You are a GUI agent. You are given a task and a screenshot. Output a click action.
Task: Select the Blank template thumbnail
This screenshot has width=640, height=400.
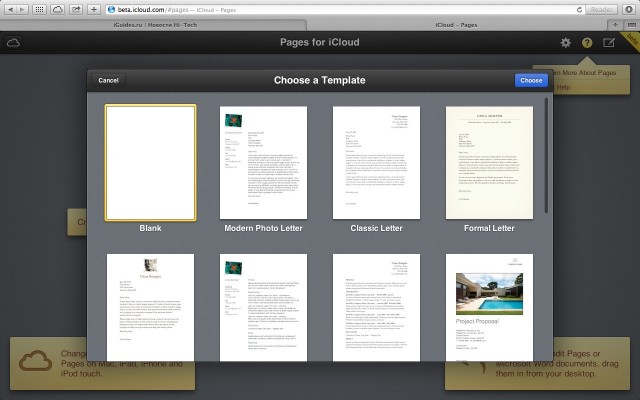151,162
